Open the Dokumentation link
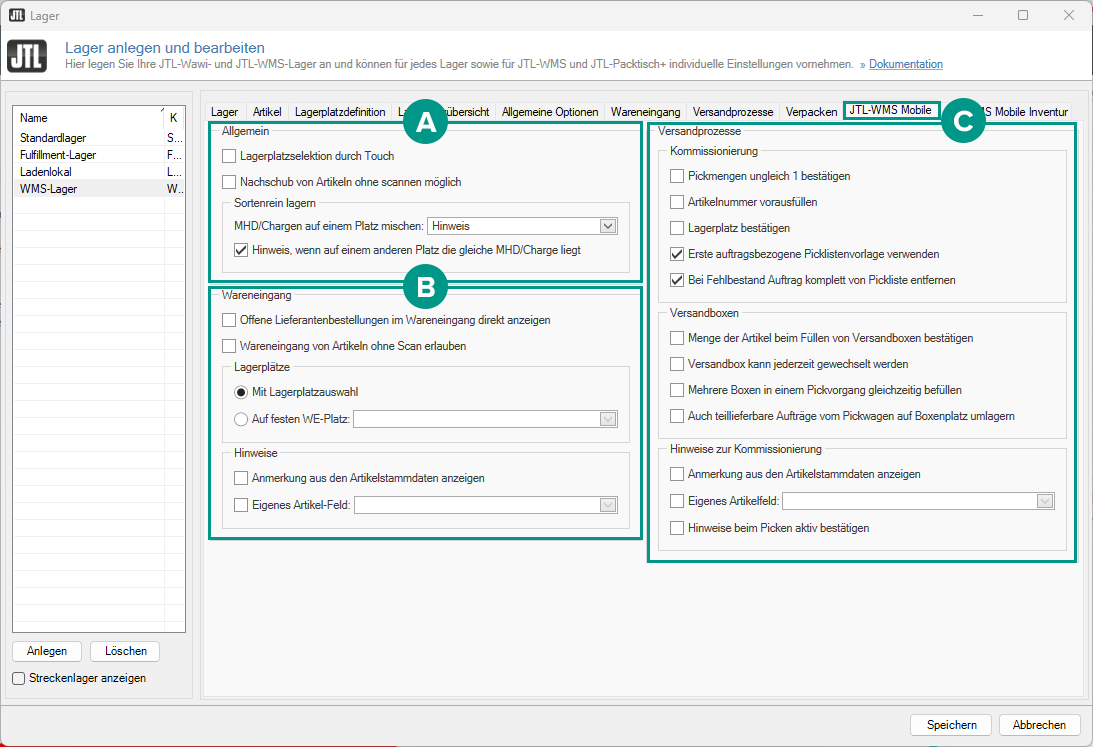This screenshot has width=1093, height=747. click(x=905, y=64)
